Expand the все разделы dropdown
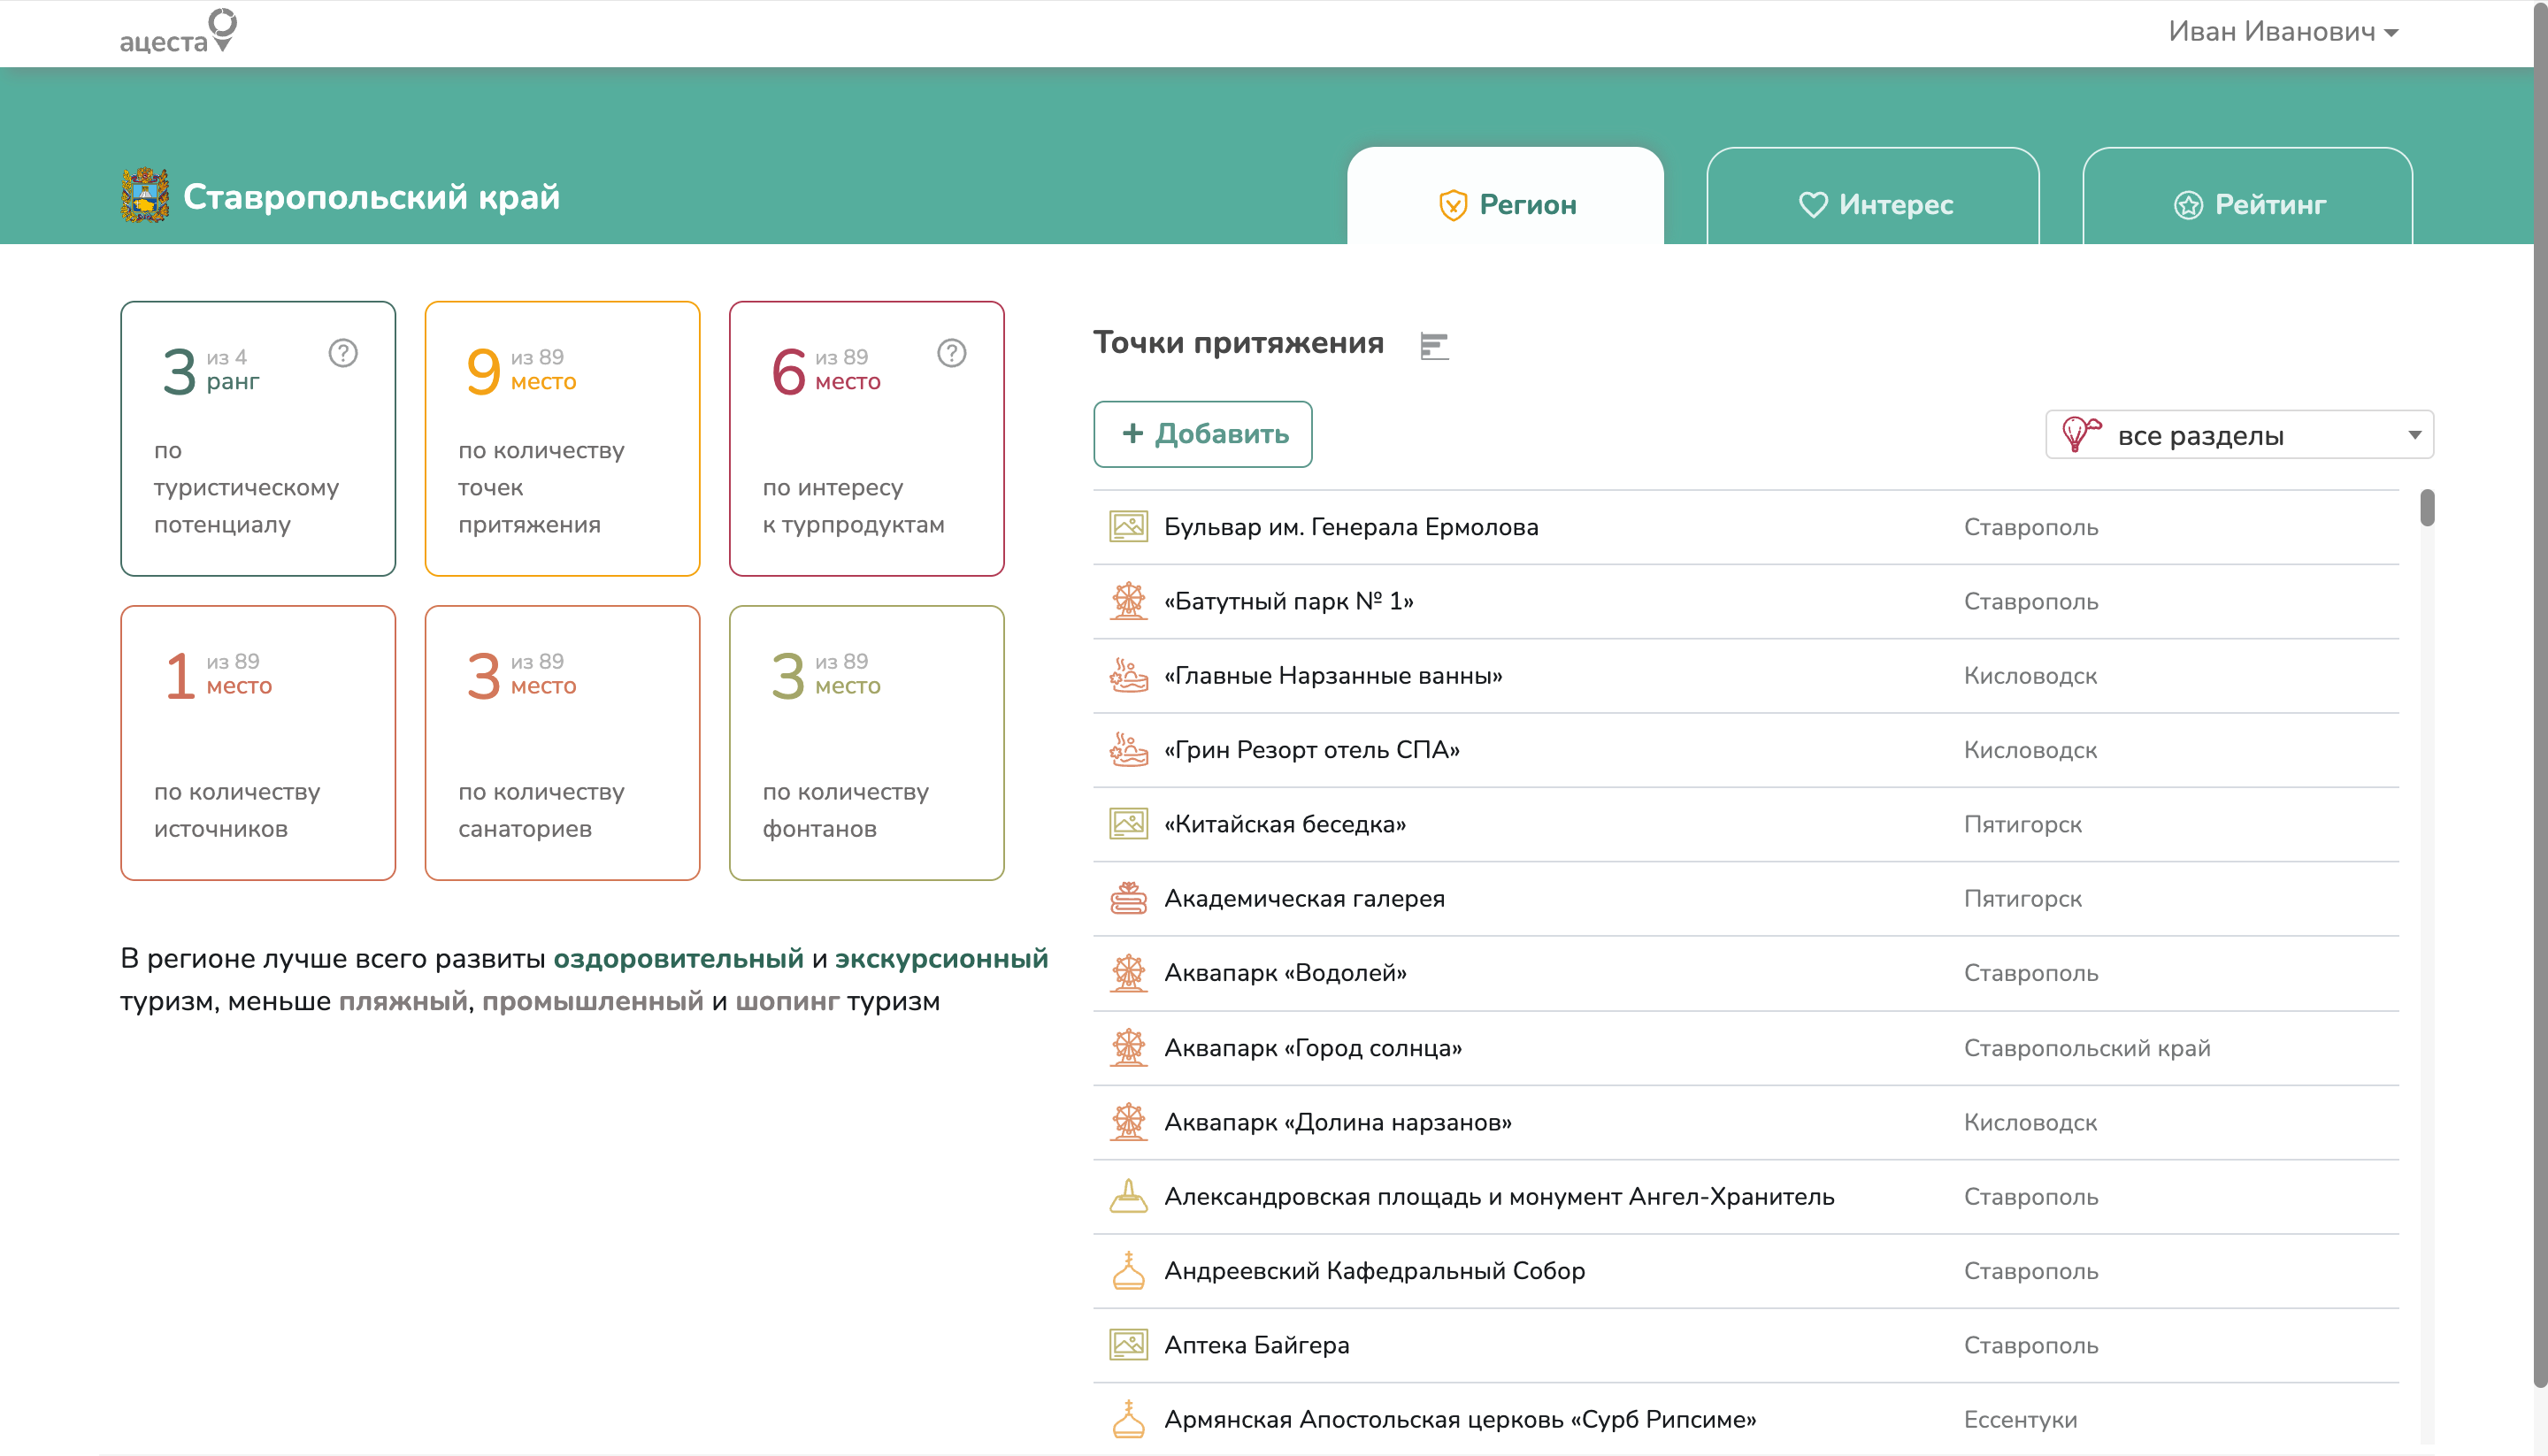The width and height of the screenshot is (2548, 1456). coord(2239,435)
